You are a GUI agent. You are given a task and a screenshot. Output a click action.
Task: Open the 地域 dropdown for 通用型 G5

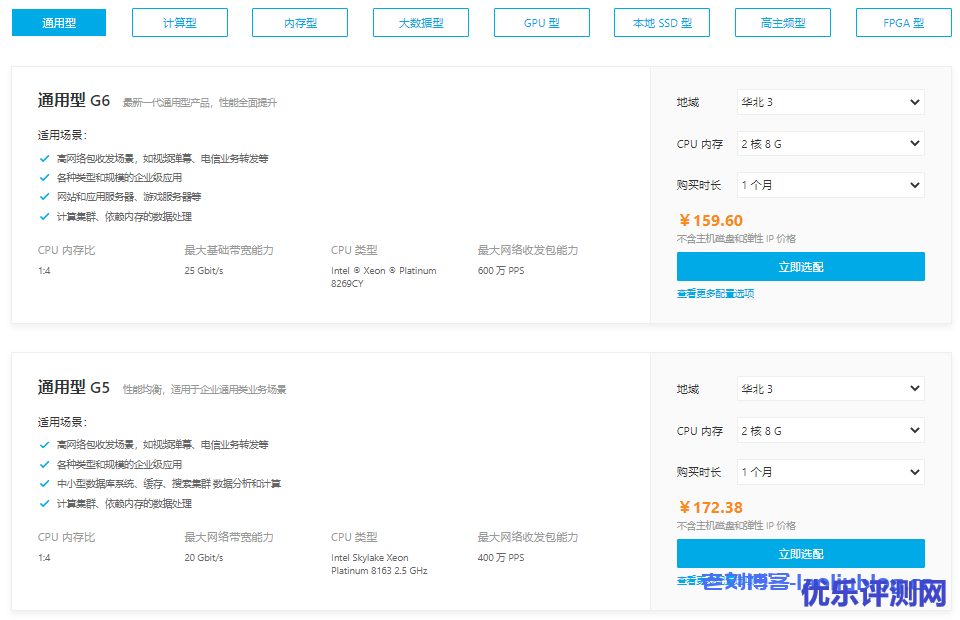[x=830, y=389]
